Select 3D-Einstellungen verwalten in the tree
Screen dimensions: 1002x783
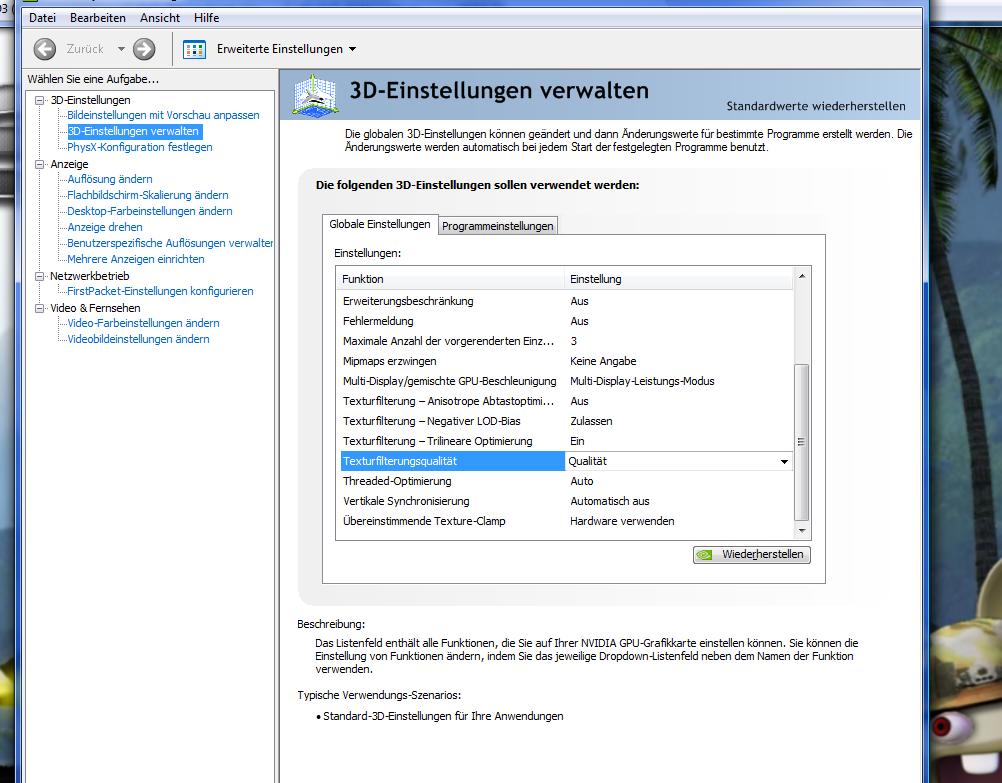[x=134, y=132]
